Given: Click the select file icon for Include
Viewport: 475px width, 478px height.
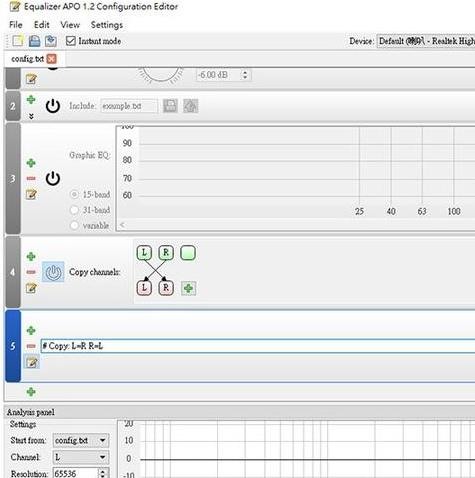Looking at the screenshot, I should [170, 106].
